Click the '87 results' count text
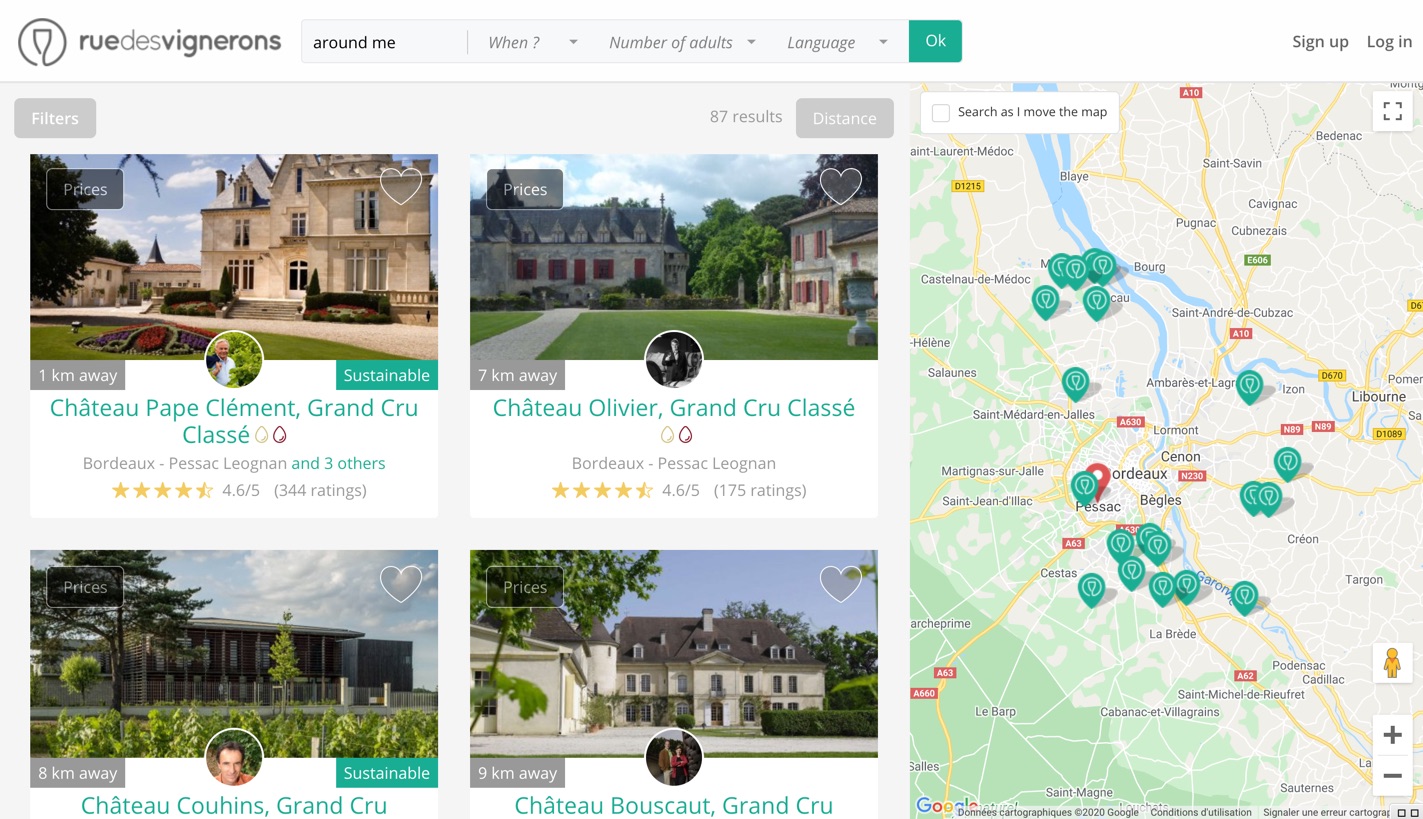The height and width of the screenshot is (819, 1423). (746, 116)
